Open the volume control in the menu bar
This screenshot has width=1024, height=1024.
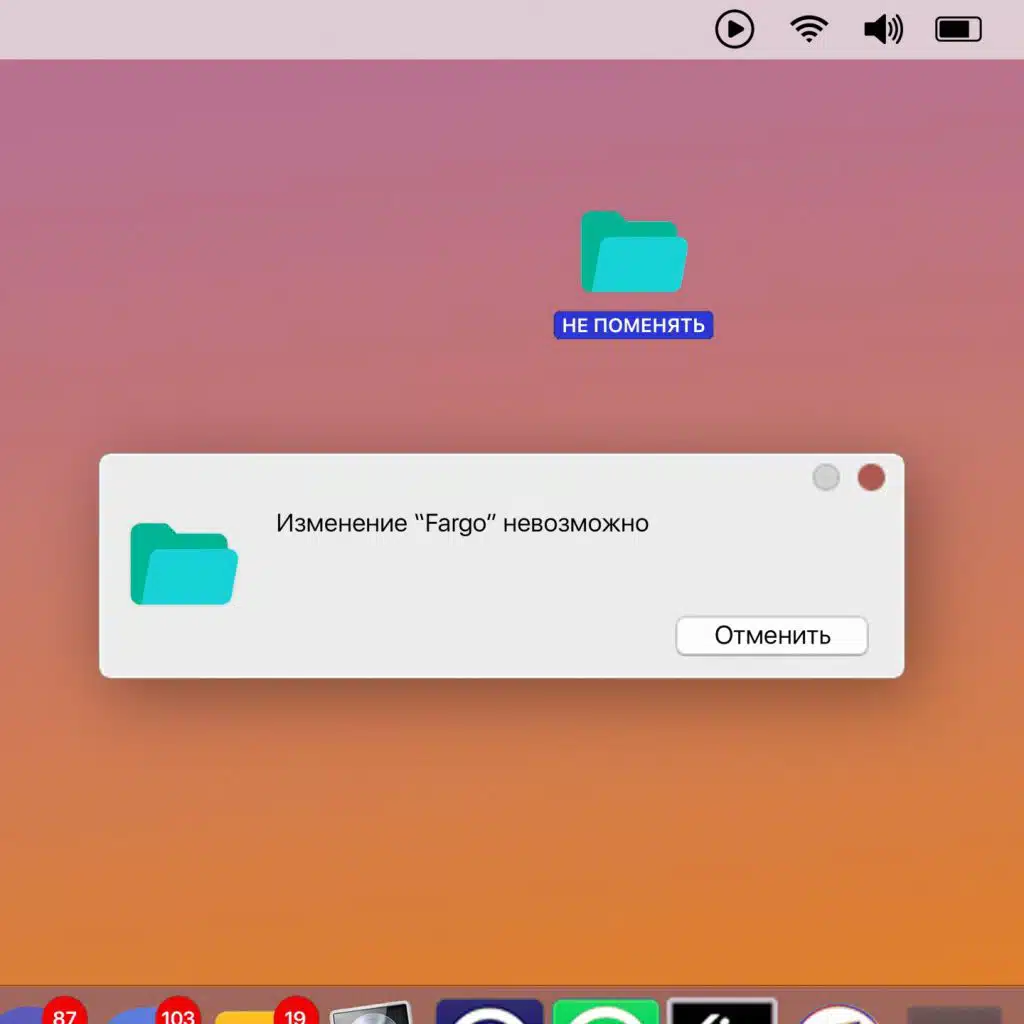[x=883, y=30]
